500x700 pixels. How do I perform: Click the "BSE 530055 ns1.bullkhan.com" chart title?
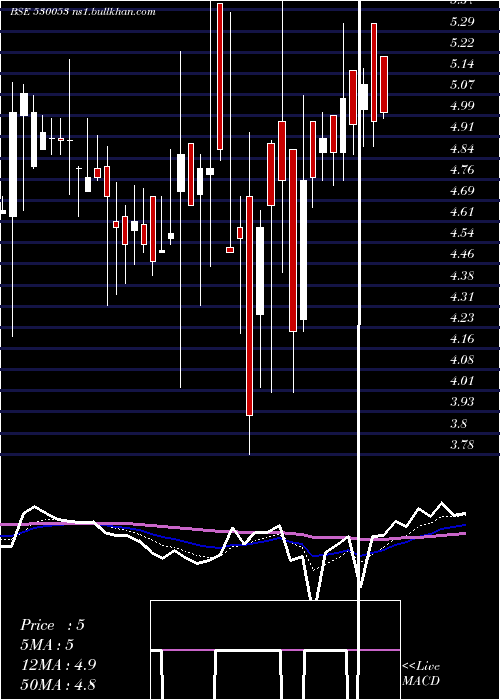tap(83, 12)
